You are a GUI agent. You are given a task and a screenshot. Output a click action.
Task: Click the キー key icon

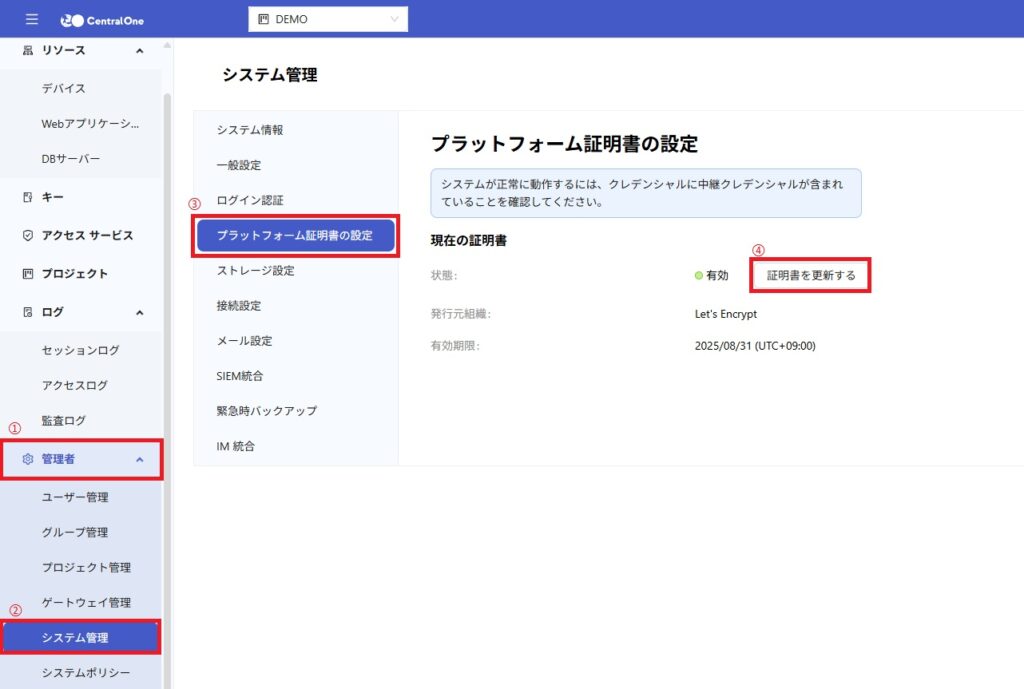28,198
